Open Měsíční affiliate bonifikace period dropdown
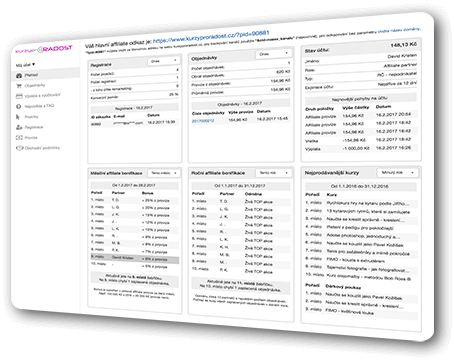 164,173
